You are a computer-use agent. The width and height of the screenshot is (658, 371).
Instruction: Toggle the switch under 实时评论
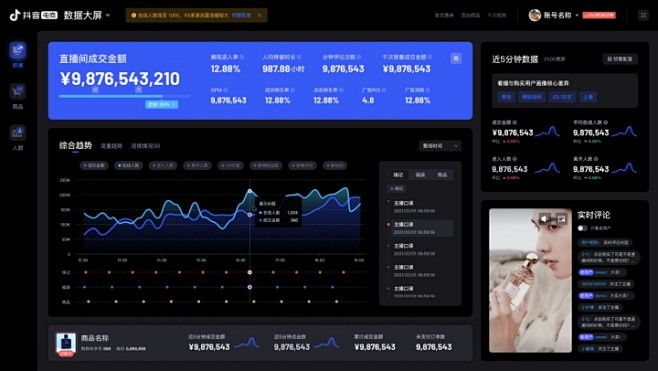coord(582,228)
